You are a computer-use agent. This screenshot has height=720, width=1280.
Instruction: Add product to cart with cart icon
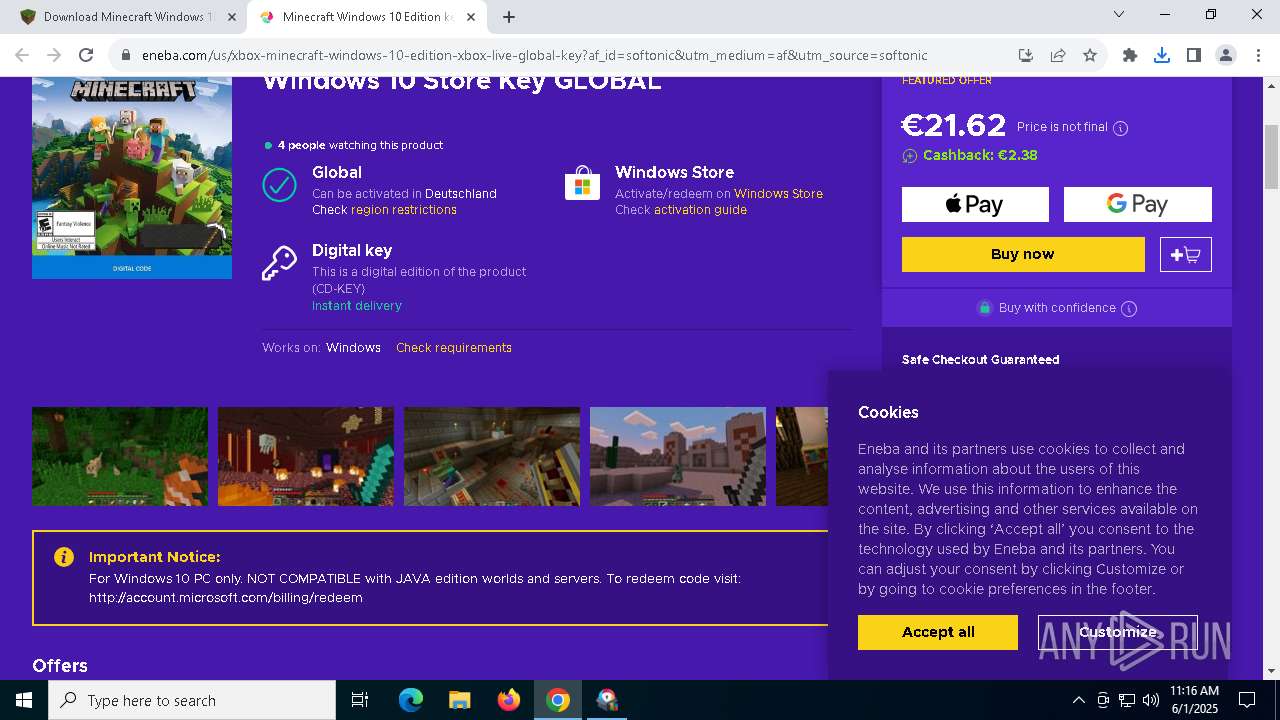(1186, 254)
